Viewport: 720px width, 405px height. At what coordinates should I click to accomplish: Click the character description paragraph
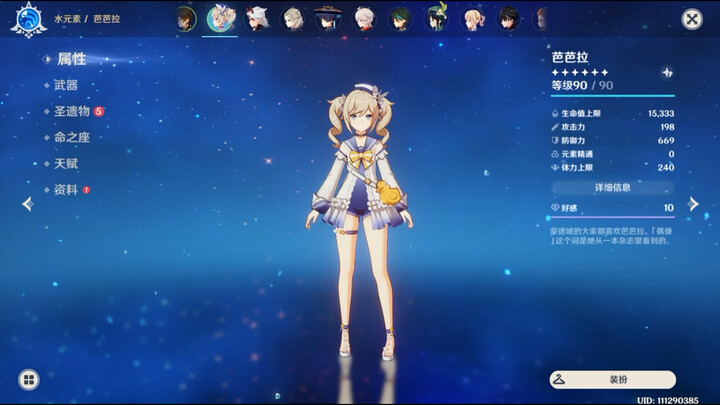click(611, 236)
